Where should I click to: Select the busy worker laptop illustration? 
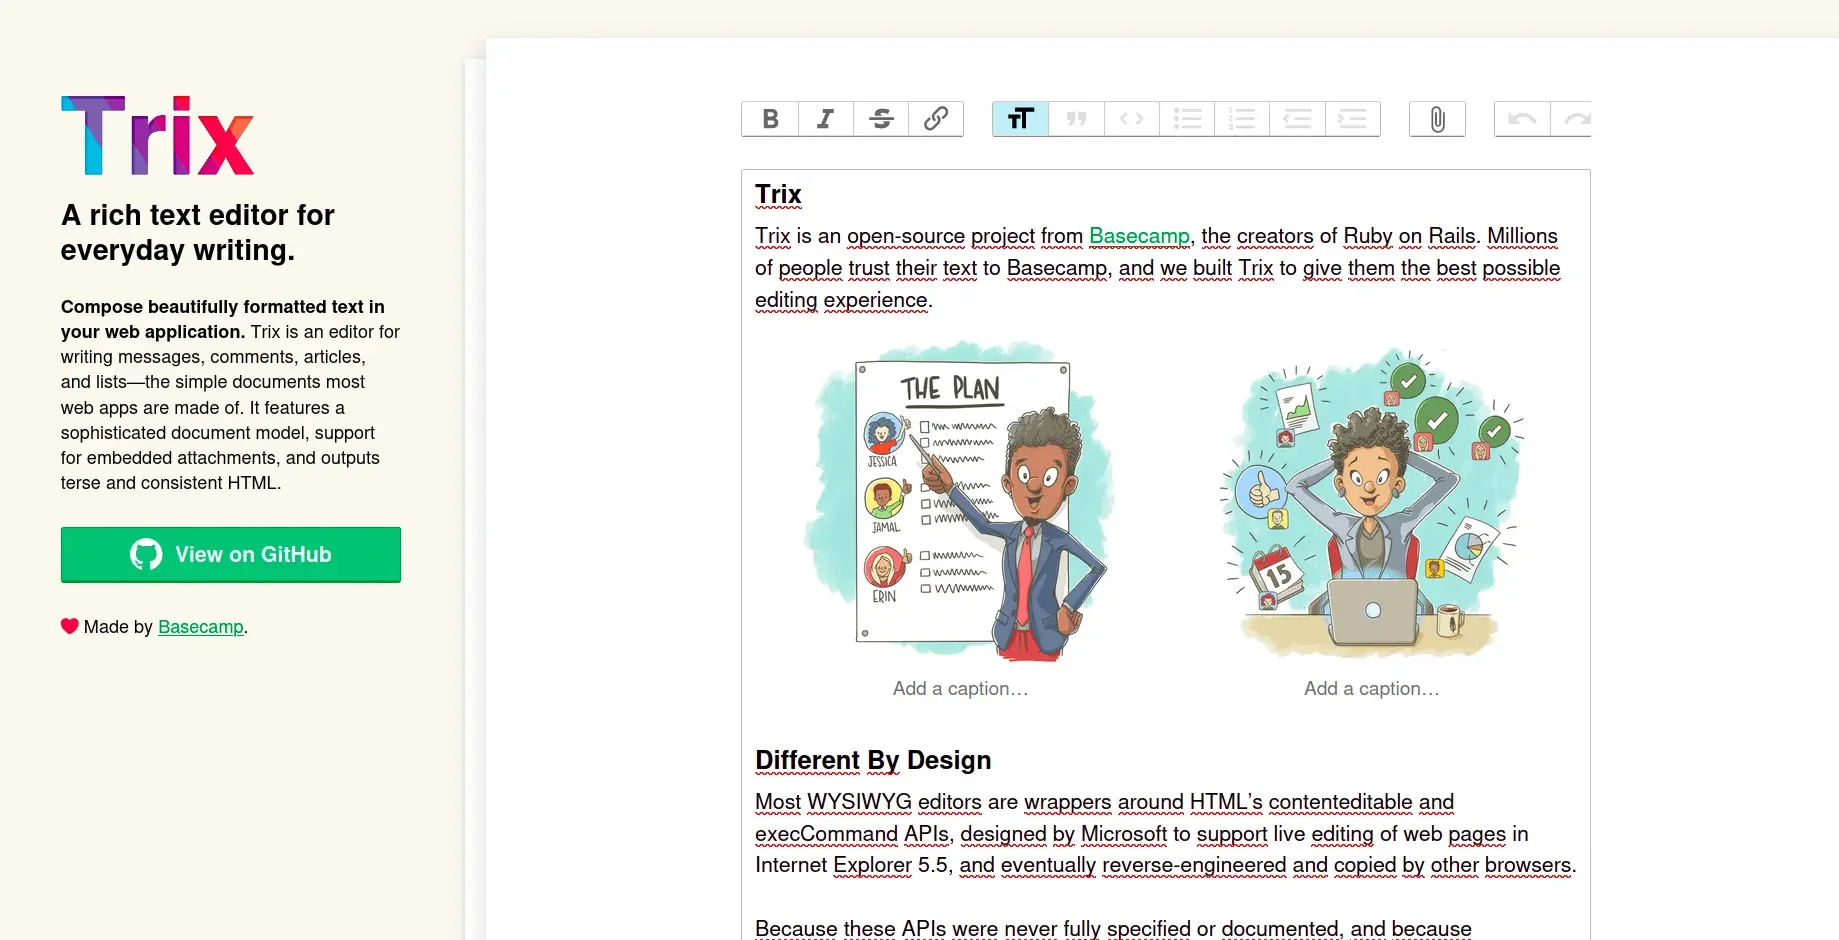click(x=1371, y=502)
